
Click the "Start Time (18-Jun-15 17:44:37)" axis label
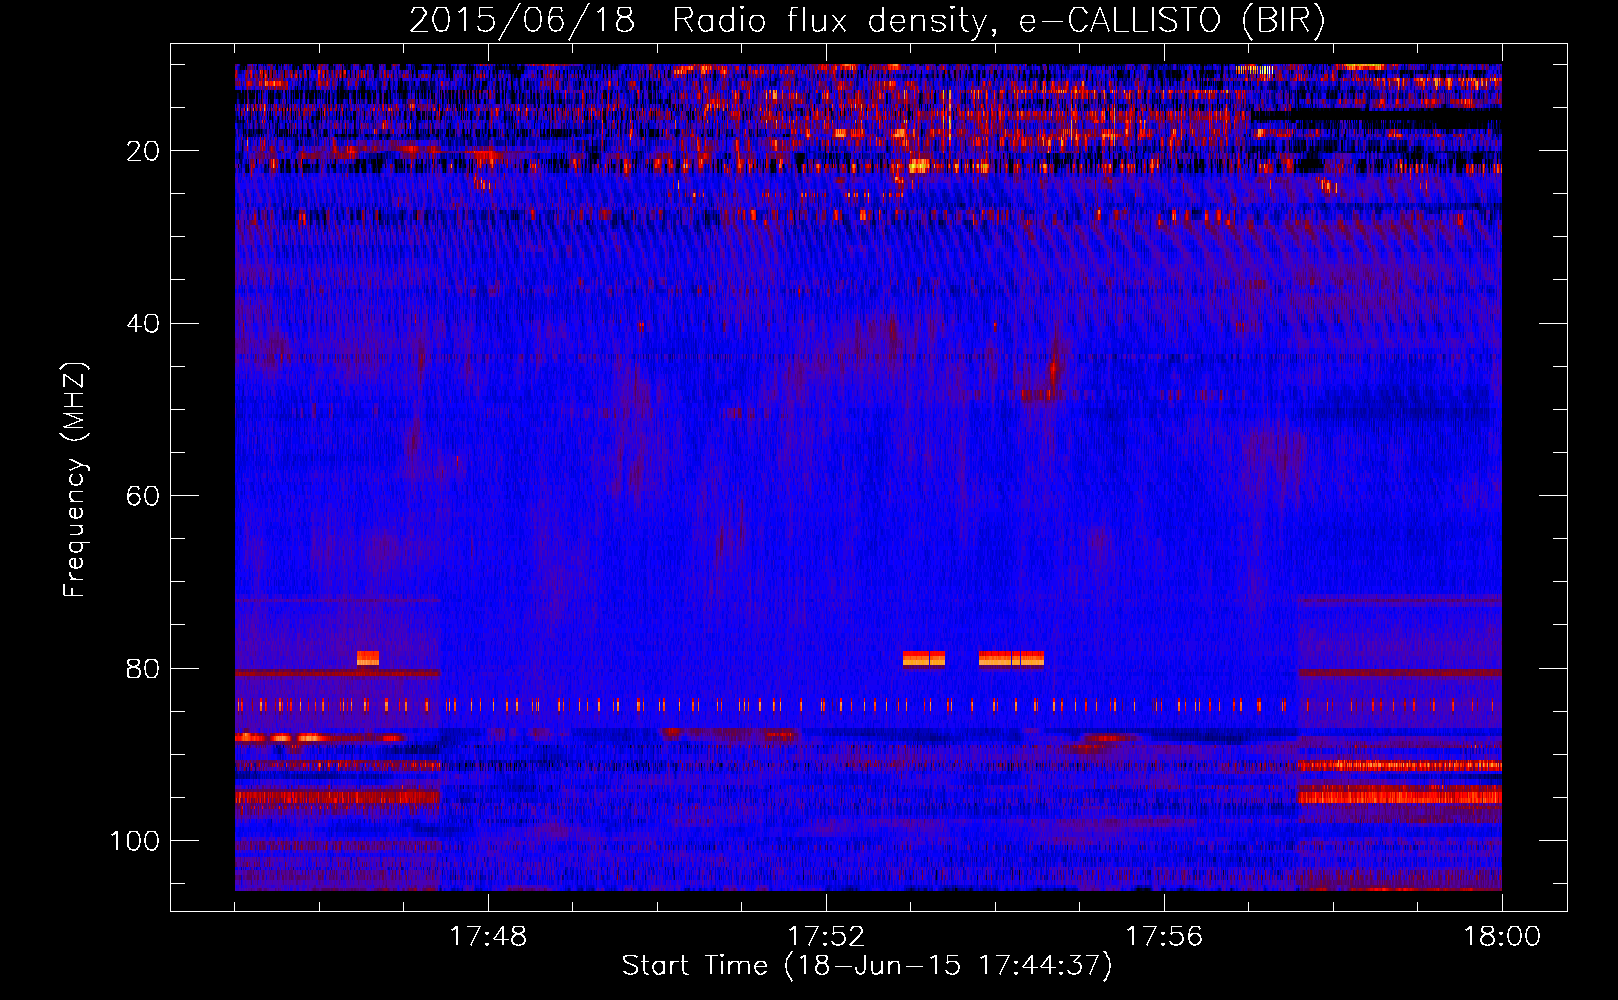click(867, 966)
